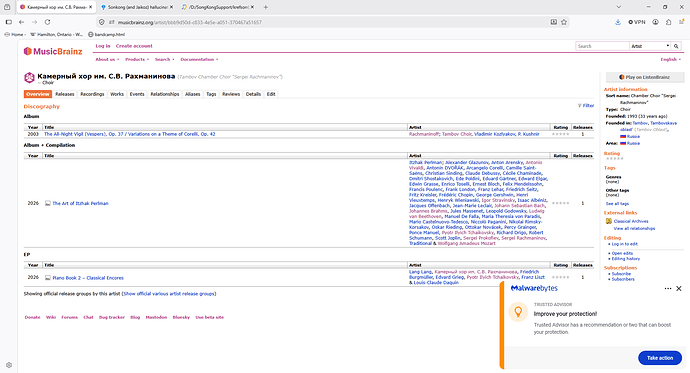690x373 pixels.
Task: Close the Malwarebytes notification popup
Action: tap(679, 289)
